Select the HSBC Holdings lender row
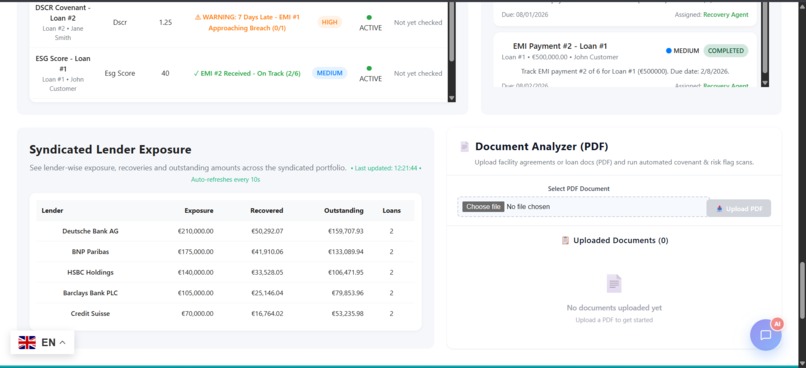Image resolution: width=806 pixels, height=368 pixels. pyautogui.click(x=225, y=272)
